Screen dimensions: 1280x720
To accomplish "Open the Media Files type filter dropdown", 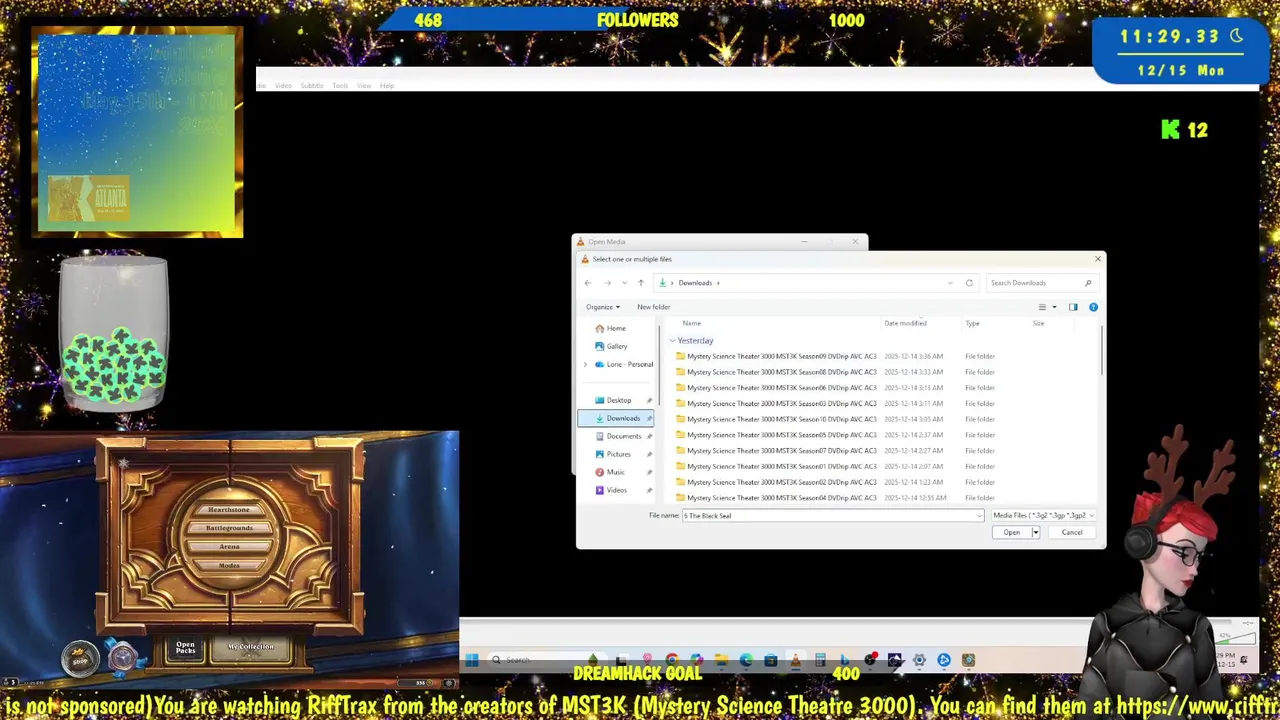I will point(1042,516).
